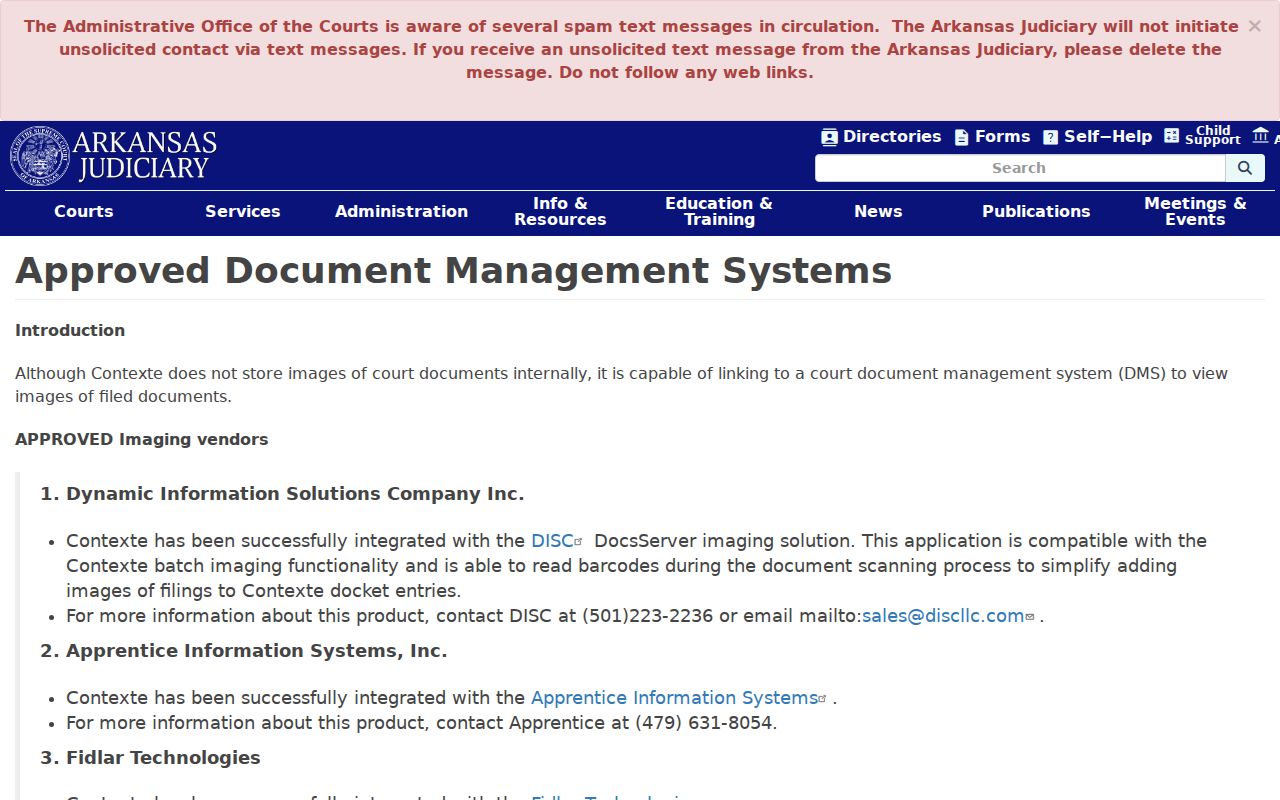Click the Introduction subheading
The width and height of the screenshot is (1280, 800).
[70, 331]
